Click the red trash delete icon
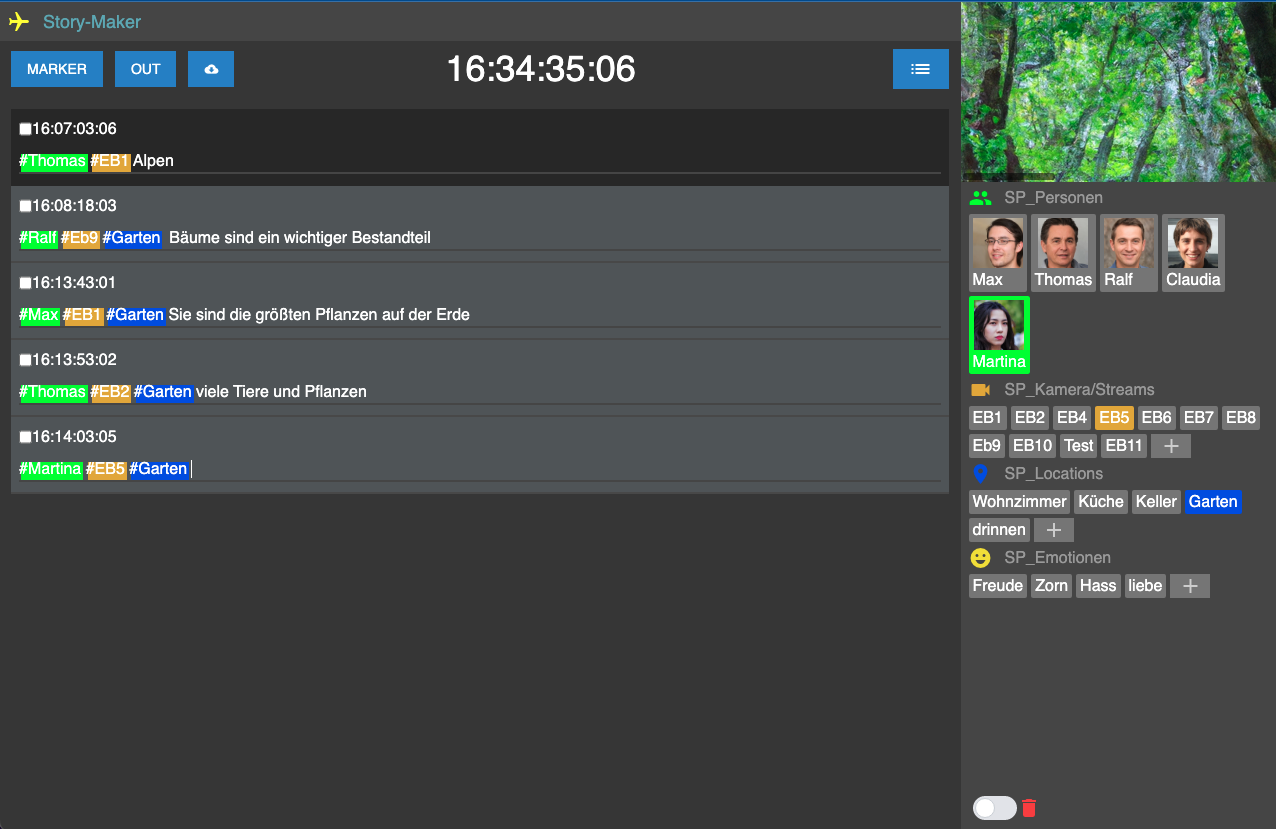The width and height of the screenshot is (1276, 829). [x=1029, y=808]
